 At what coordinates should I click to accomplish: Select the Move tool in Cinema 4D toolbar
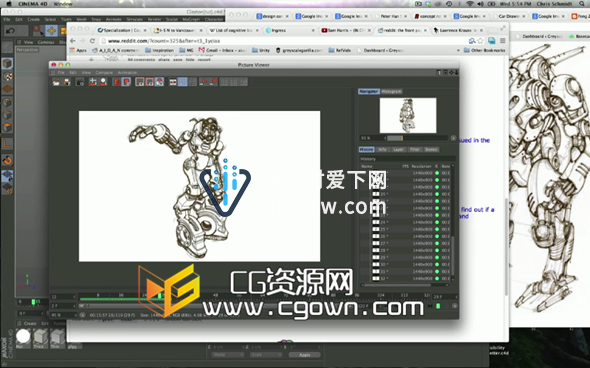pos(51,30)
